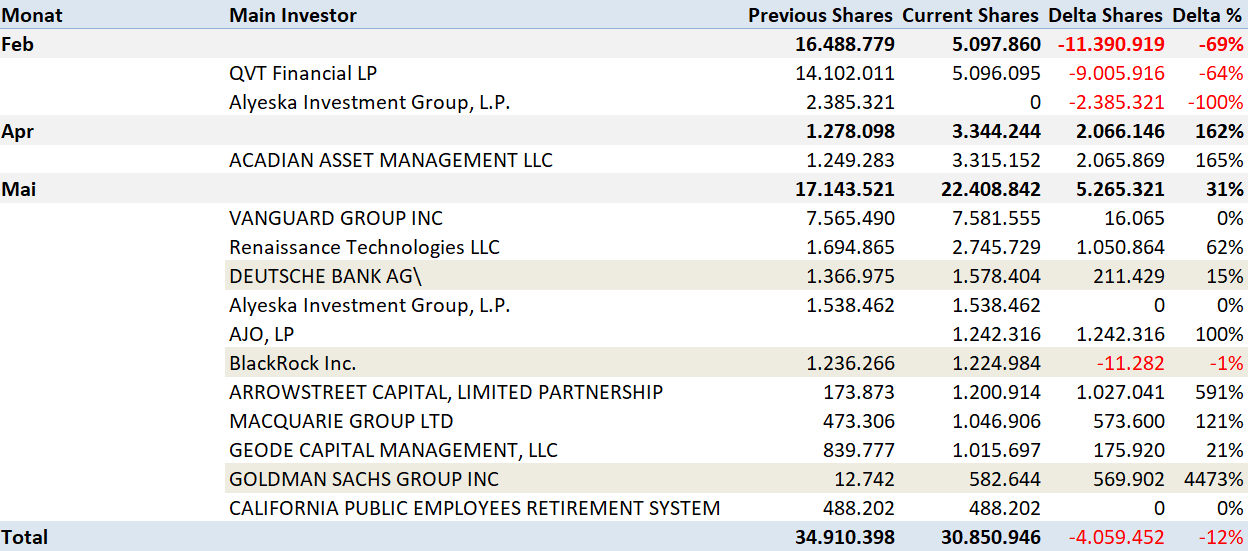Click the BlackRock Inc. investor cell

coord(293,363)
